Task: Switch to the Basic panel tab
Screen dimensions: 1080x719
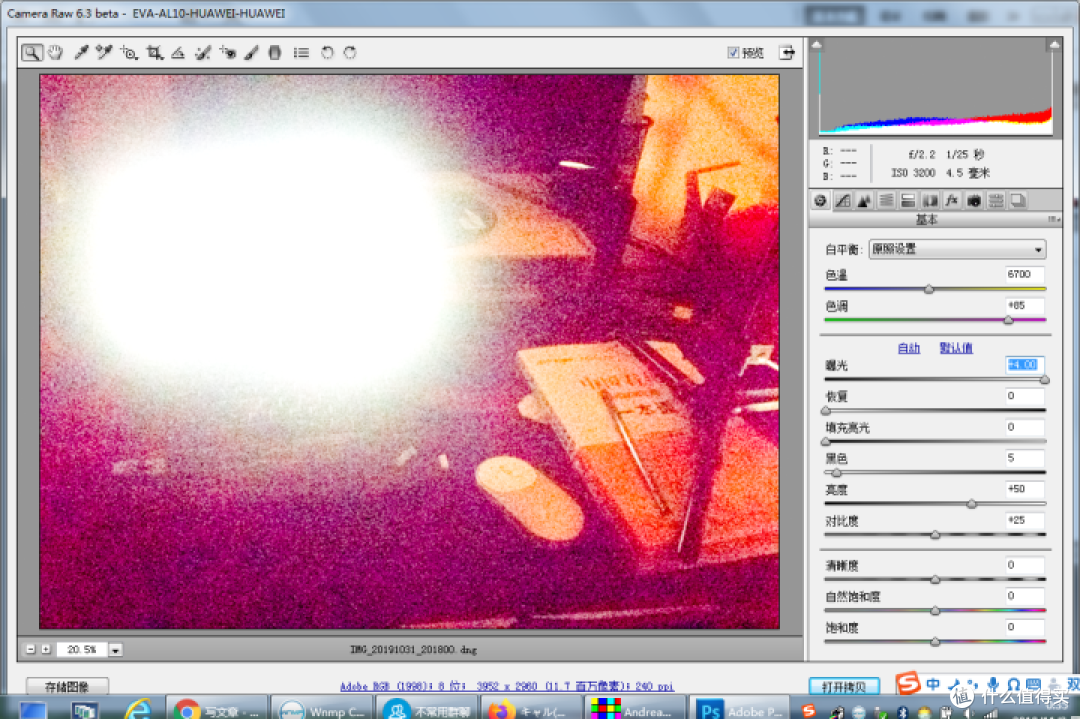Action: [820, 200]
